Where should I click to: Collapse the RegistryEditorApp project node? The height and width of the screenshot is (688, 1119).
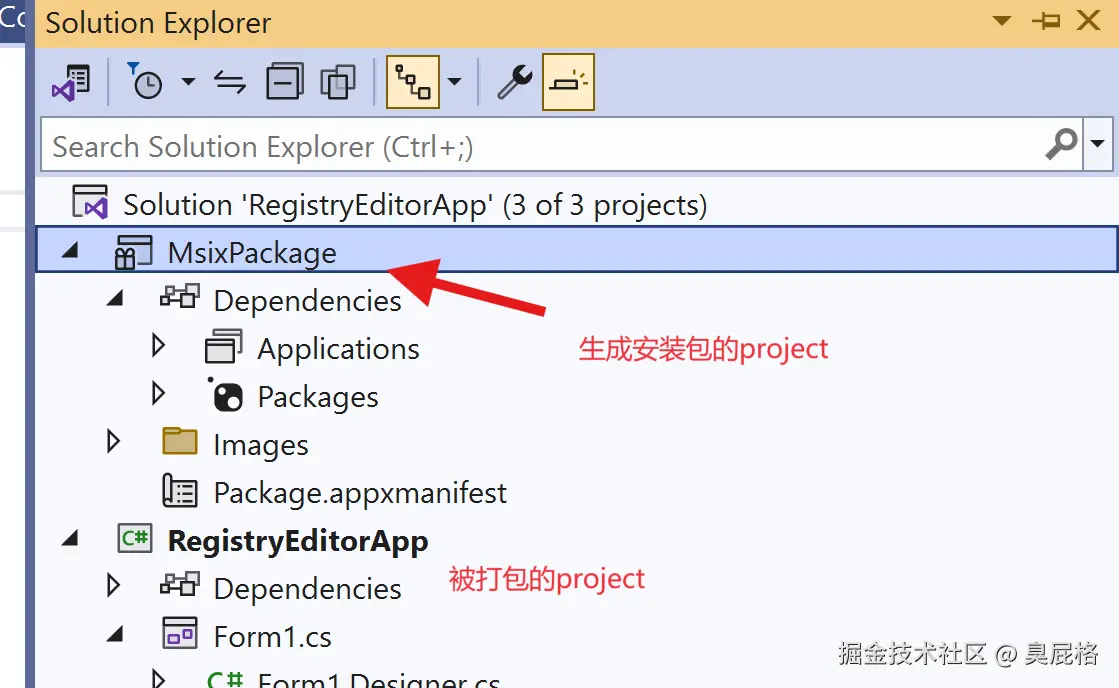pyautogui.click(x=70, y=538)
